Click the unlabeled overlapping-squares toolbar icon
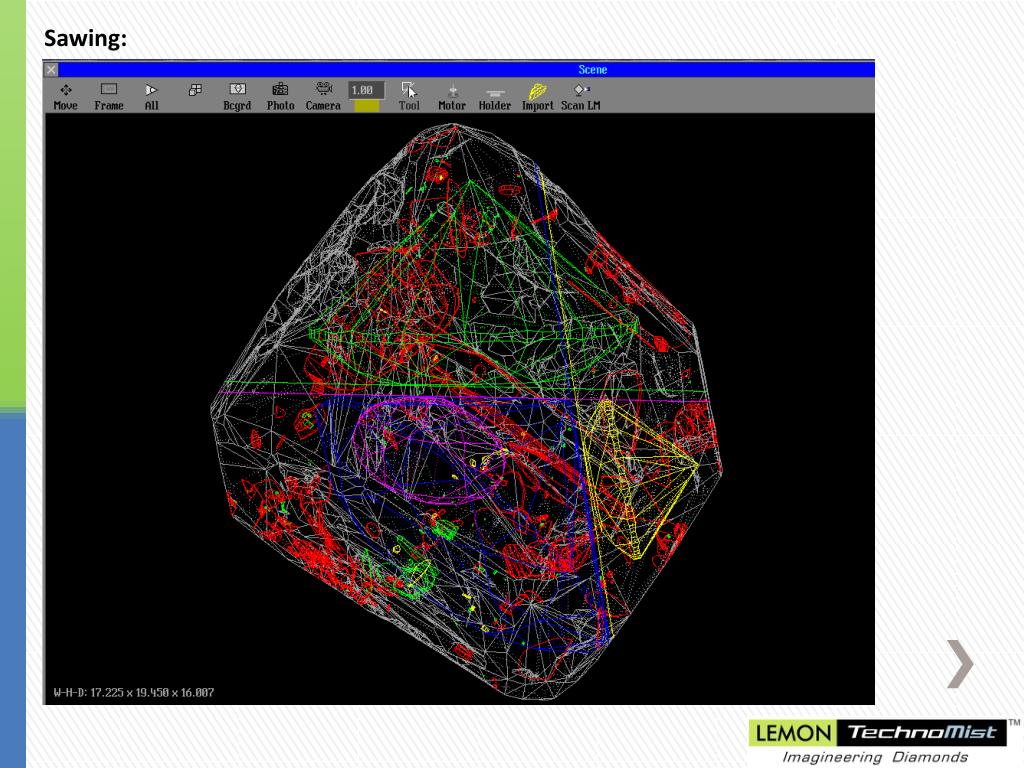Image resolution: width=1024 pixels, height=768 pixels. (195, 90)
